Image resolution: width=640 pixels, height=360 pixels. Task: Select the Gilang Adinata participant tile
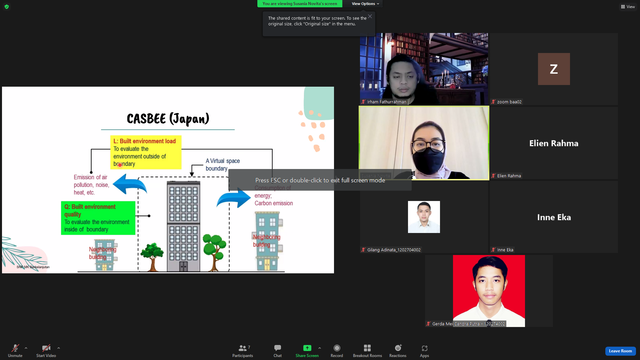[424, 217]
